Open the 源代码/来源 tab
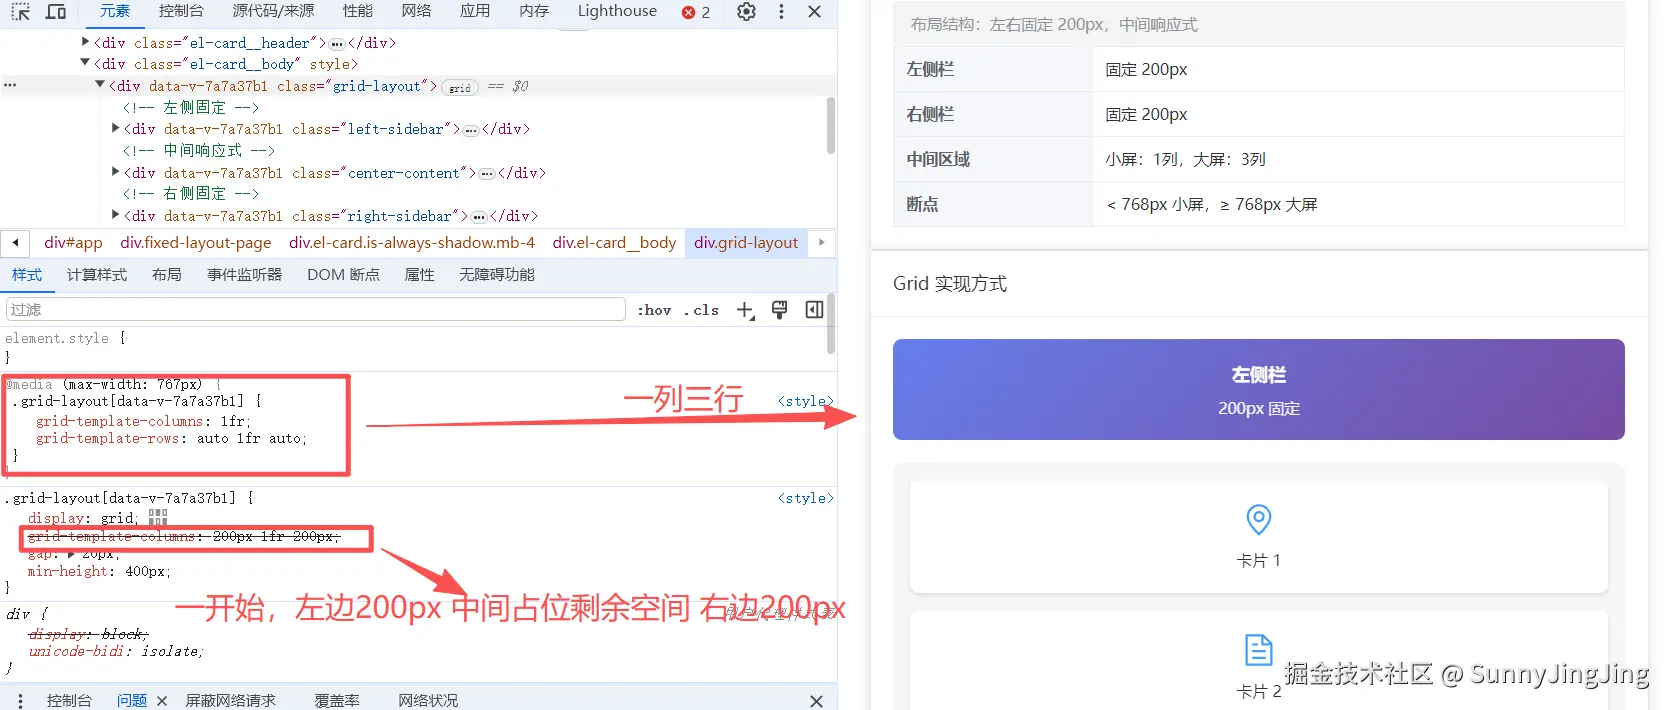This screenshot has width=1669, height=710. (273, 11)
